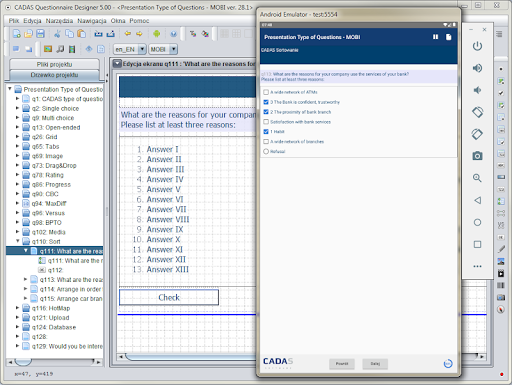Take emulator screenshot with camera icon
512x385 pixels.
click(477, 156)
